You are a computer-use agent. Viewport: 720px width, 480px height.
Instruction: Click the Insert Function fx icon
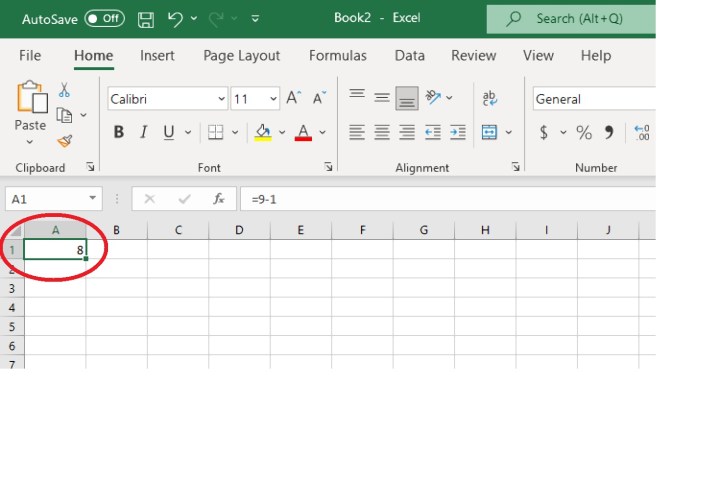point(218,199)
